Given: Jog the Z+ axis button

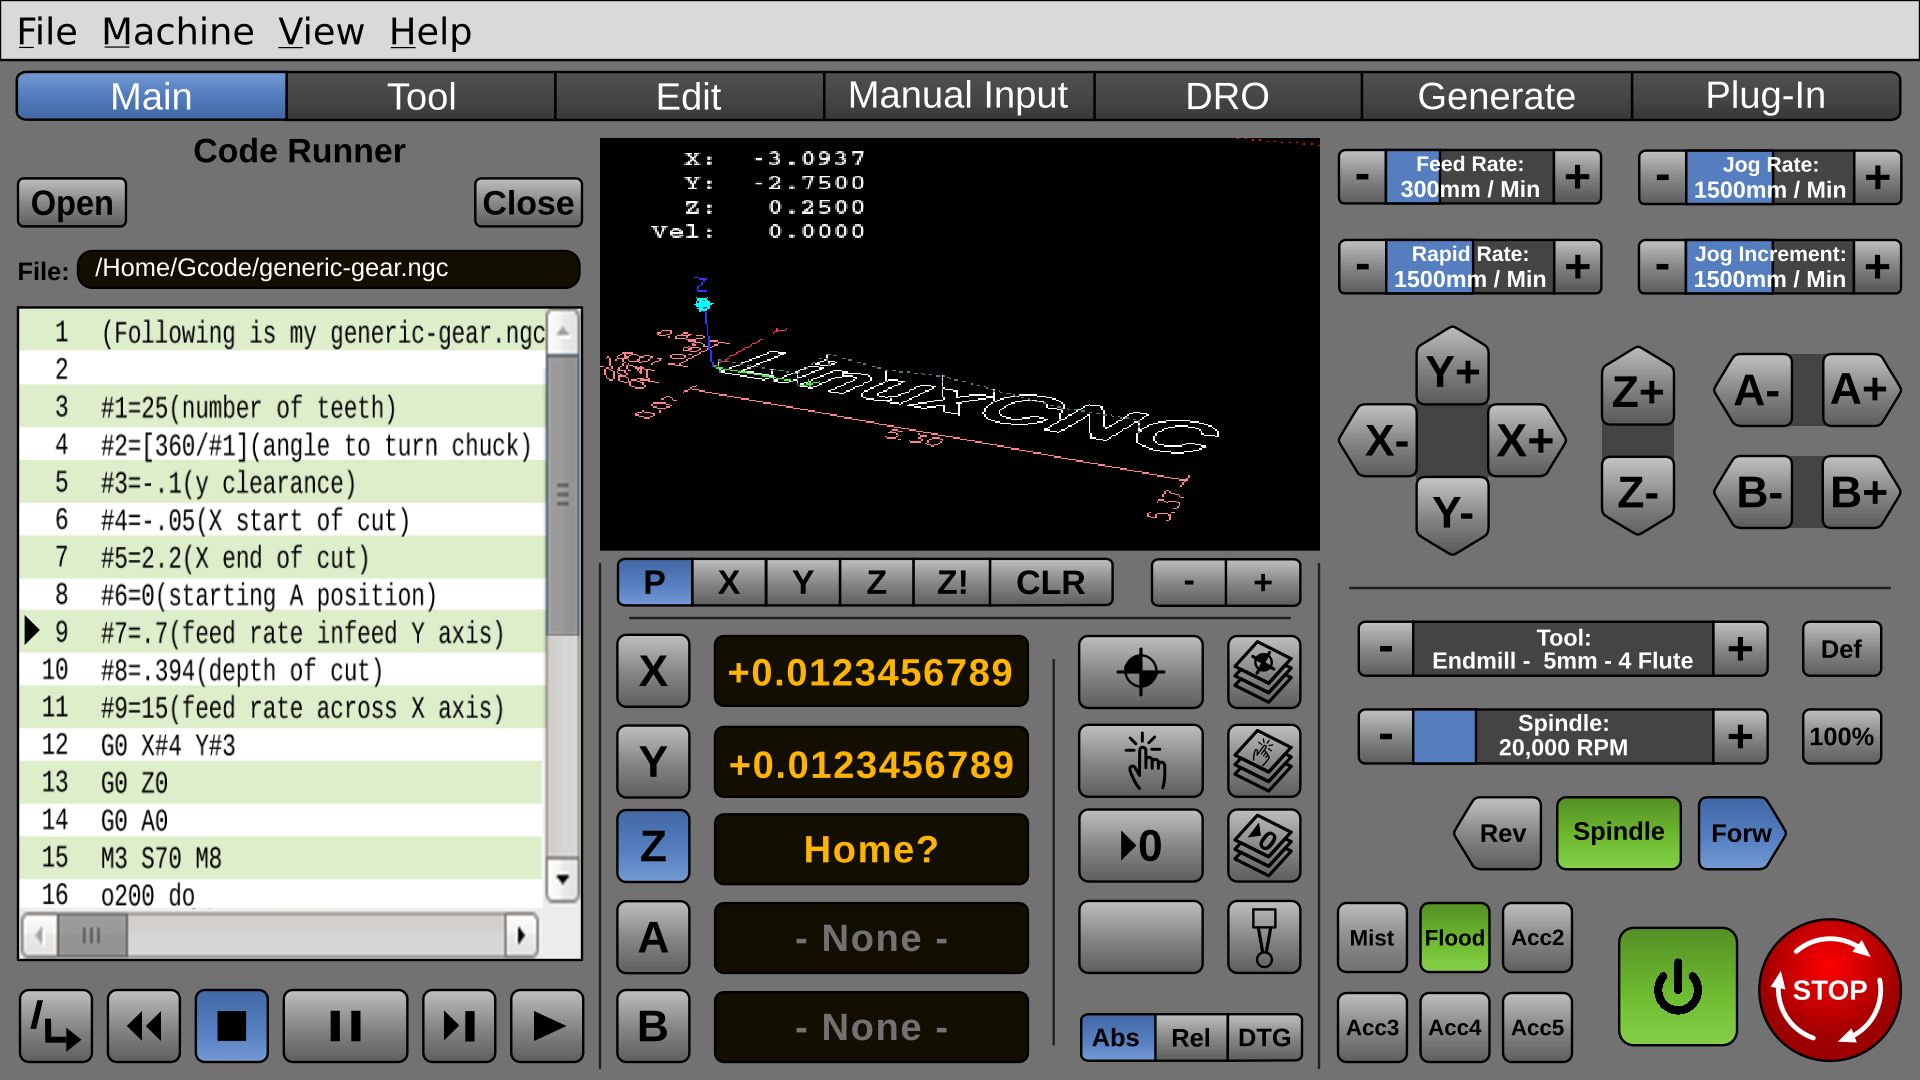Looking at the screenshot, I should 1637,388.
